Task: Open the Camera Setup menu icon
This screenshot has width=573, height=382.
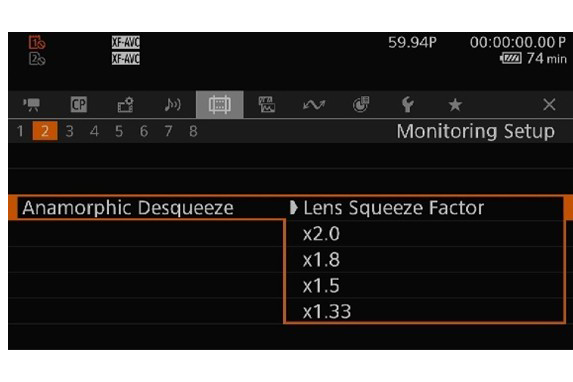Action: [x=32, y=105]
